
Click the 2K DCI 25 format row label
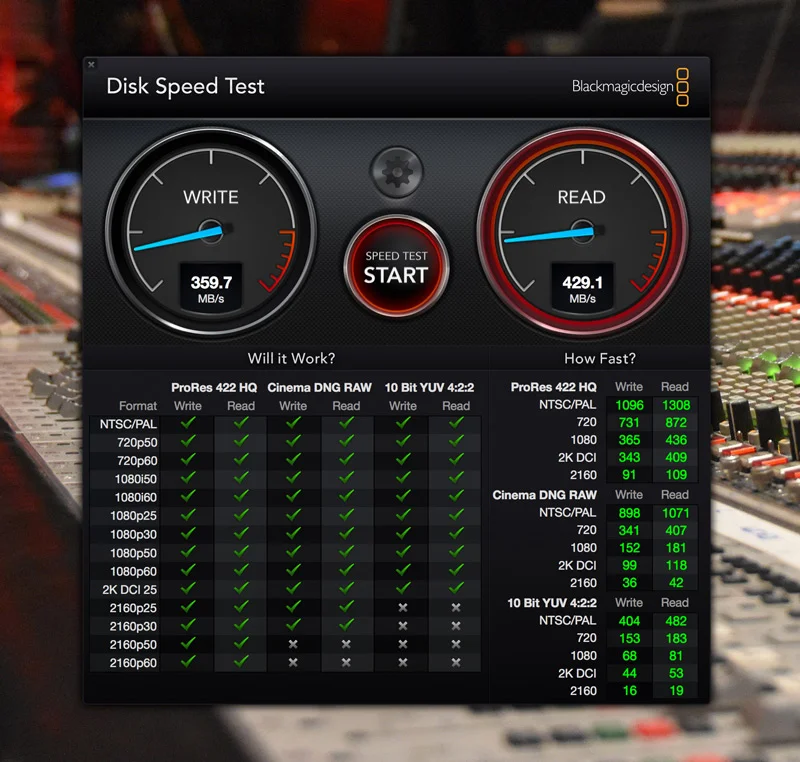[130, 590]
